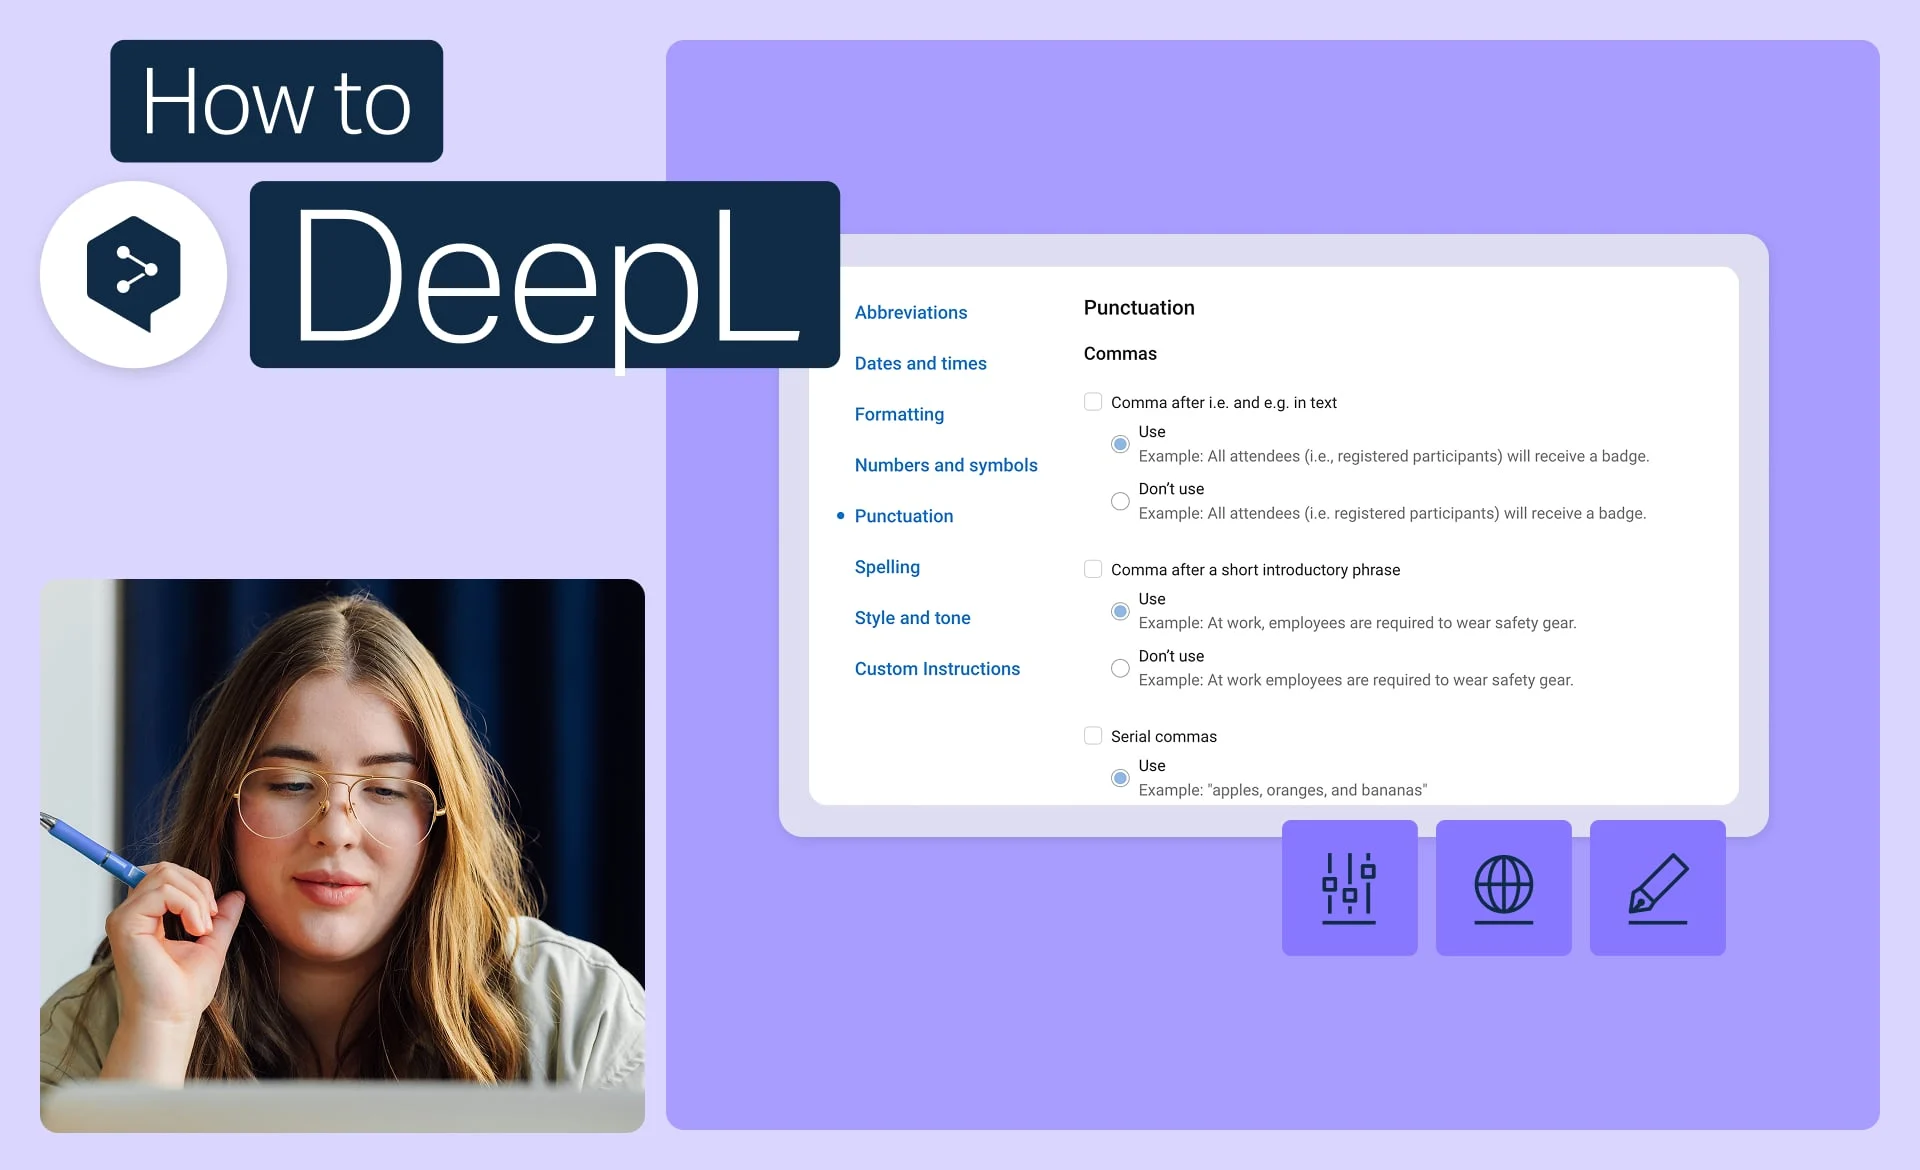Viewport: 1920px width, 1170px height.
Task: Select 'Use' radio for comma after i.e.
Action: [1120, 444]
